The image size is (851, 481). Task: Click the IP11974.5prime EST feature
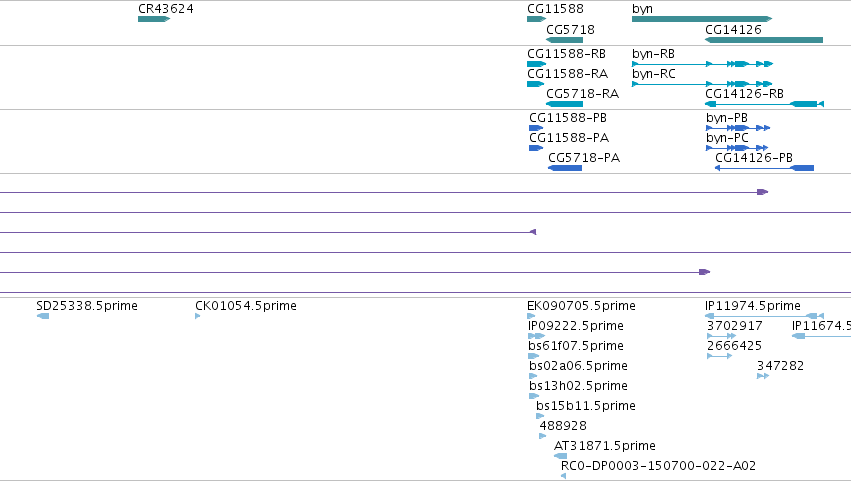pos(764,316)
